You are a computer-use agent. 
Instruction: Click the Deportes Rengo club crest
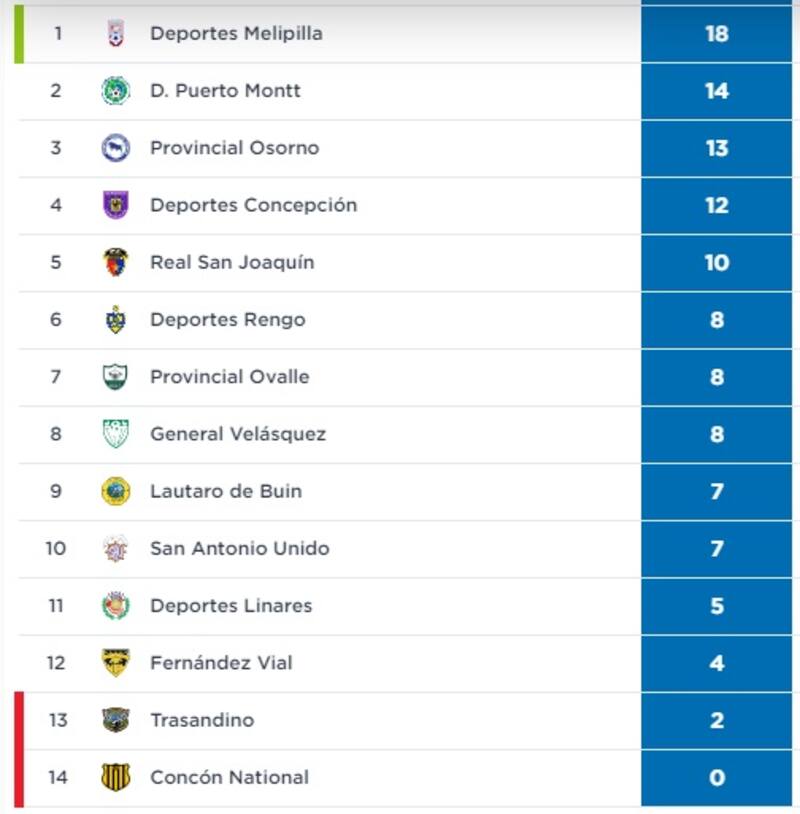tap(116, 320)
